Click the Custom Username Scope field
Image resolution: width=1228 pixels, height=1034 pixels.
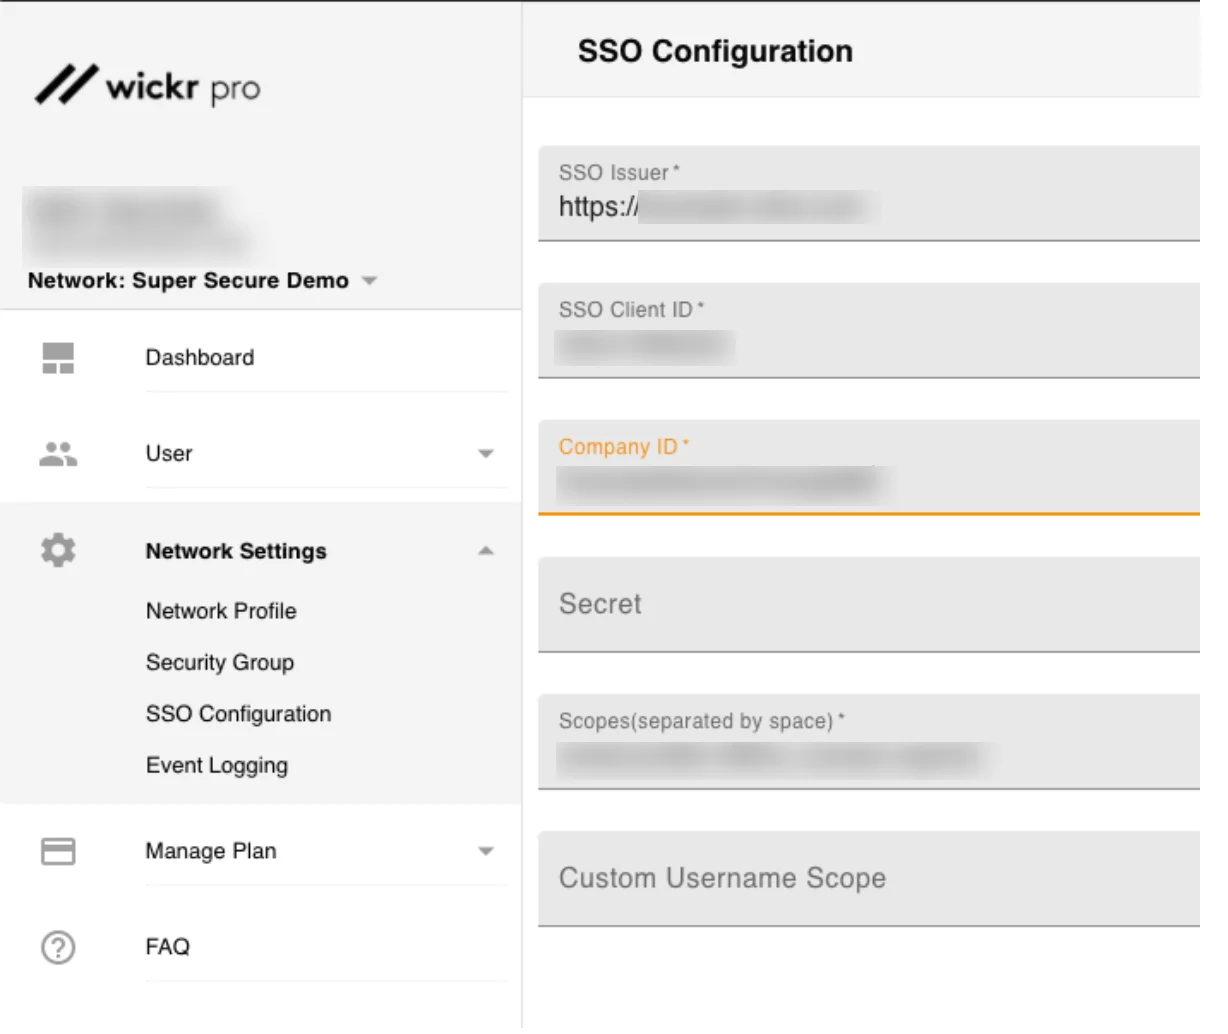click(x=868, y=878)
